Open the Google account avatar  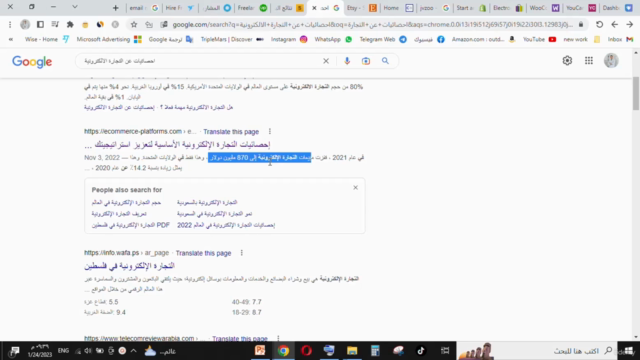[611, 60]
